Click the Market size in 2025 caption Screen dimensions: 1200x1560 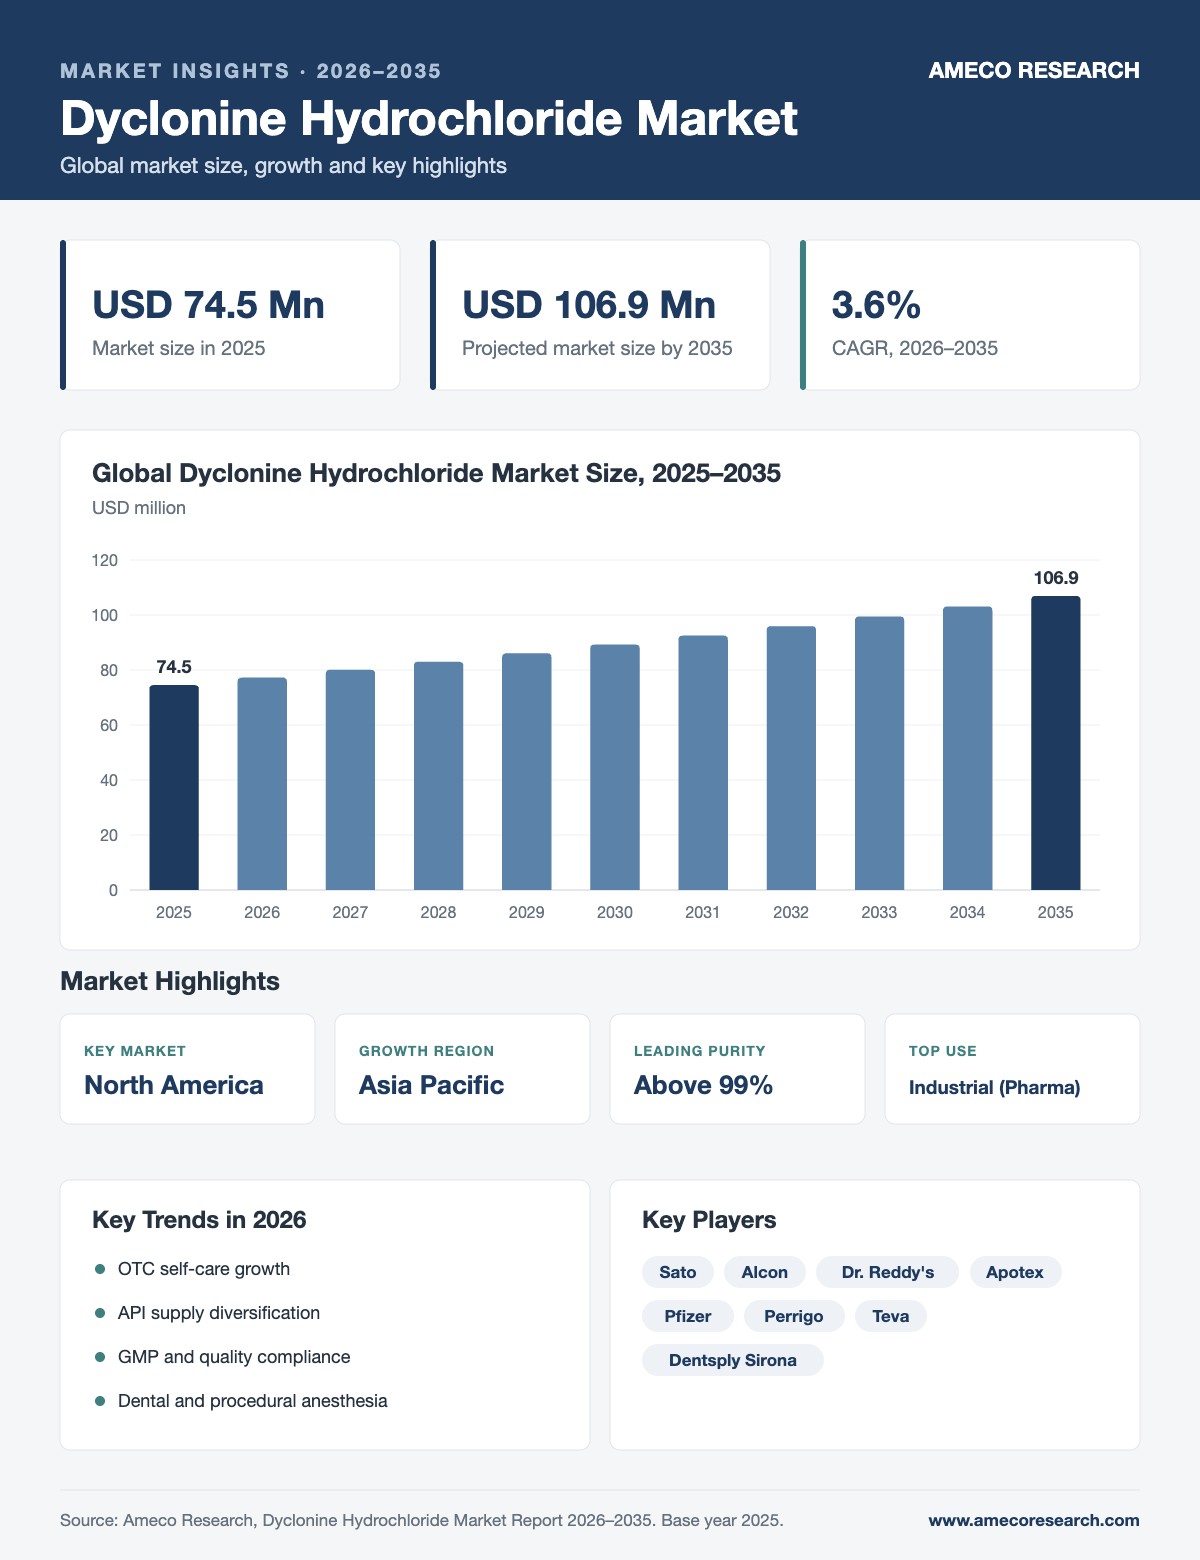point(179,348)
